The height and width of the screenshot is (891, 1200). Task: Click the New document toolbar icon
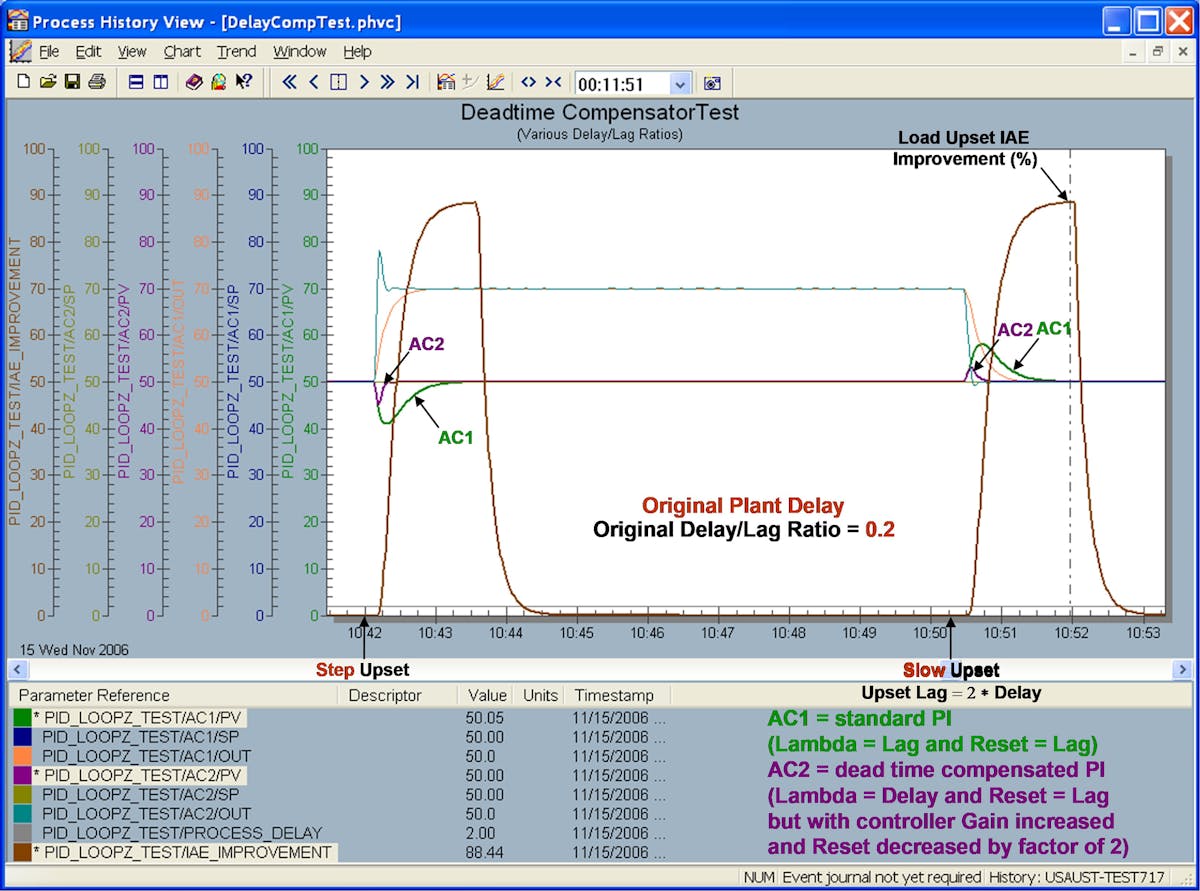[x=23, y=83]
